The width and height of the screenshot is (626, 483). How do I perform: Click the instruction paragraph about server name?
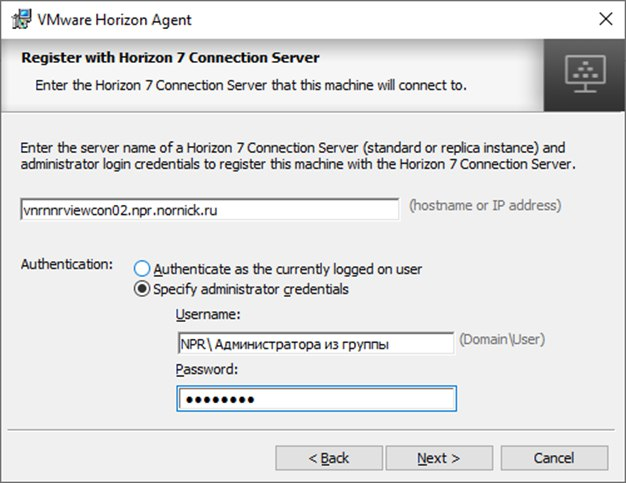tap(299, 155)
